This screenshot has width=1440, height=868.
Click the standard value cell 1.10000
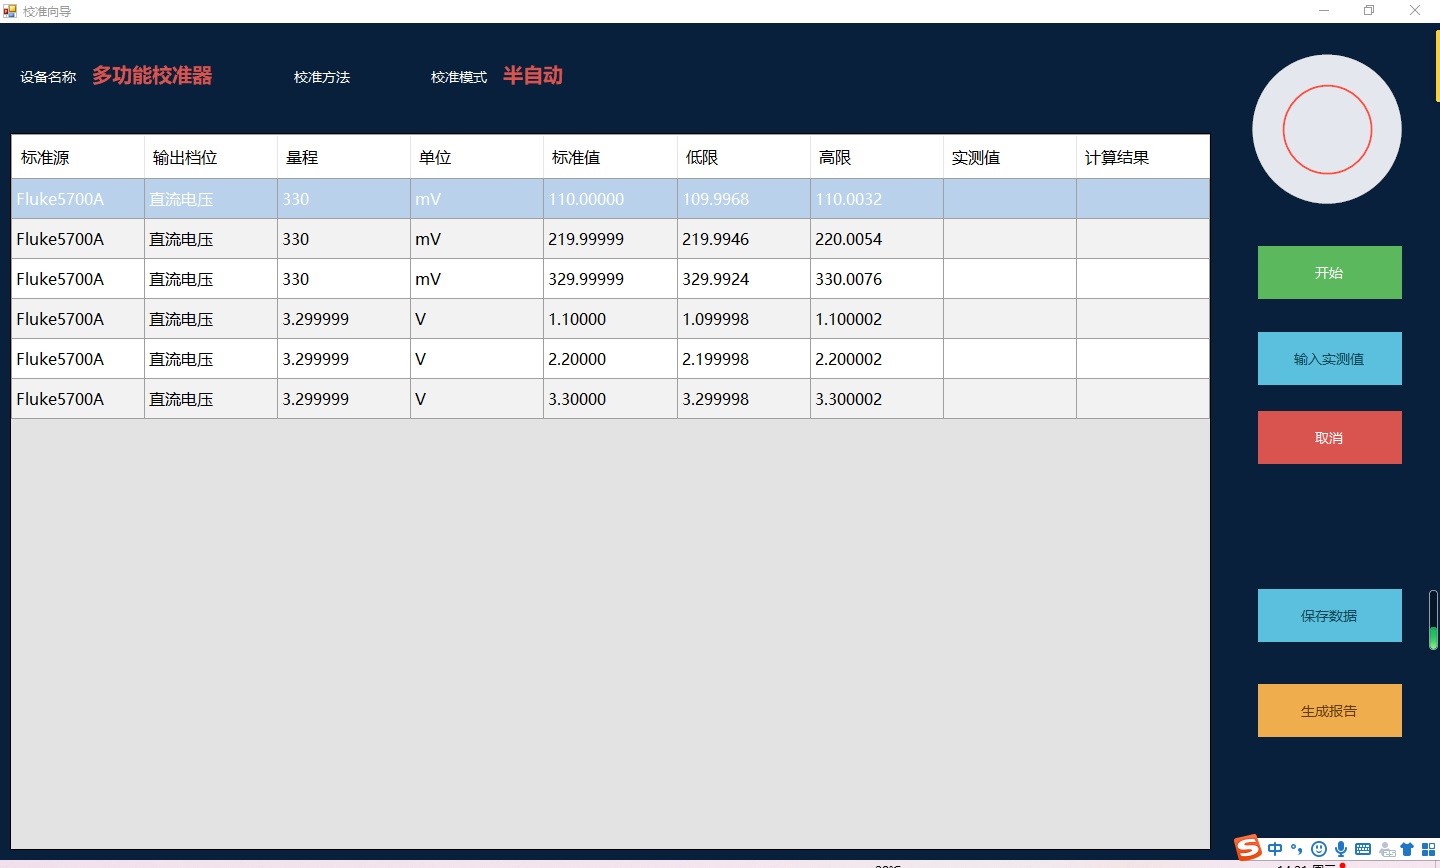click(610, 319)
